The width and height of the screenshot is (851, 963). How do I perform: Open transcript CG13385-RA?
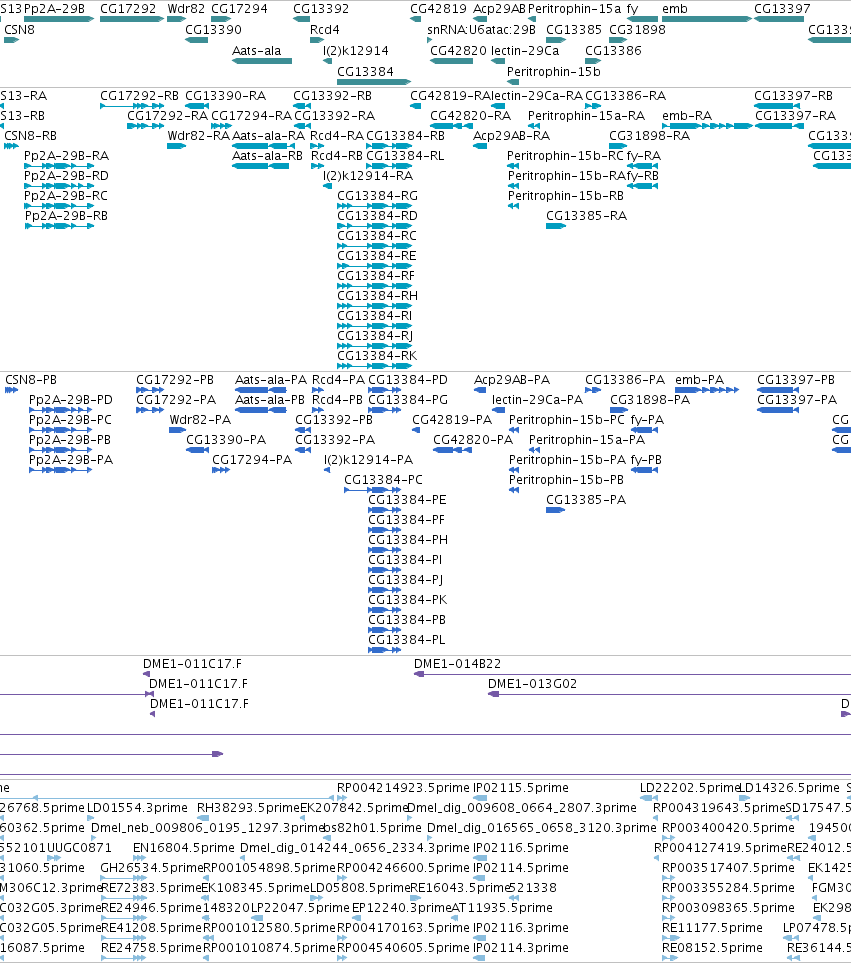pos(586,216)
